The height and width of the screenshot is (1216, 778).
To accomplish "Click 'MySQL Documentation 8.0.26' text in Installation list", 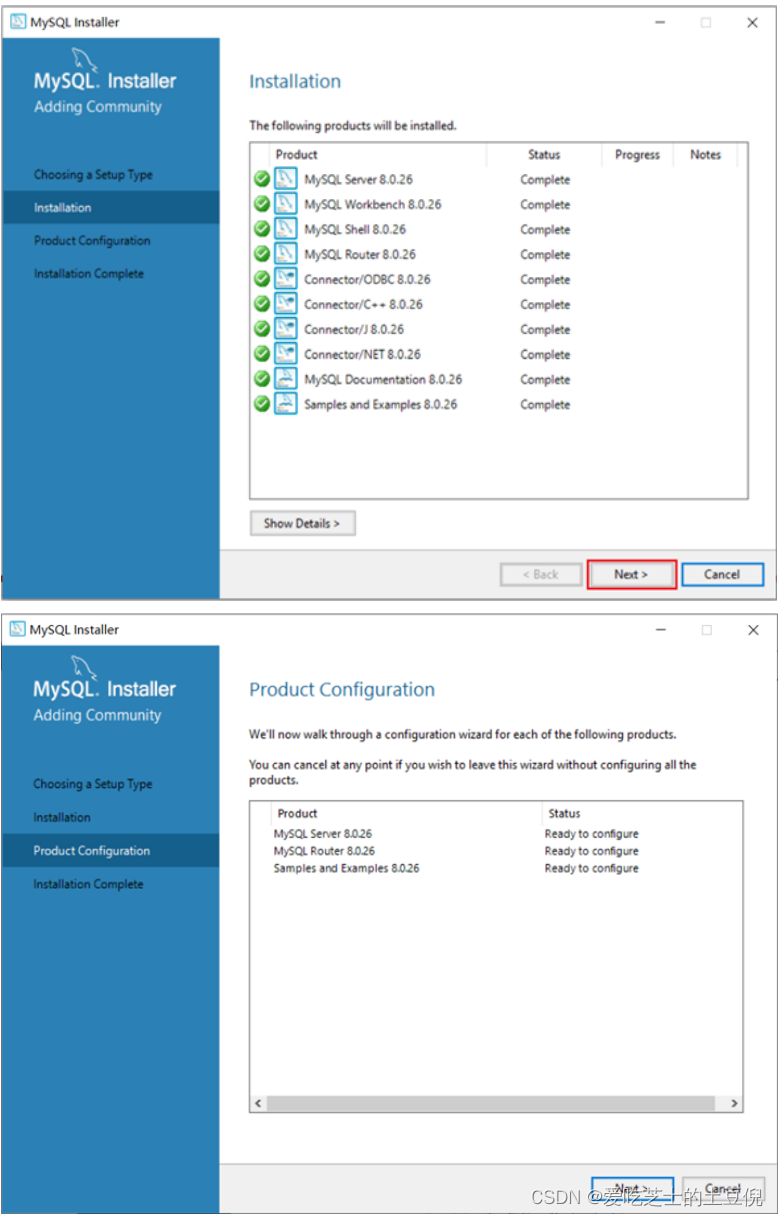I will click(383, 379).
